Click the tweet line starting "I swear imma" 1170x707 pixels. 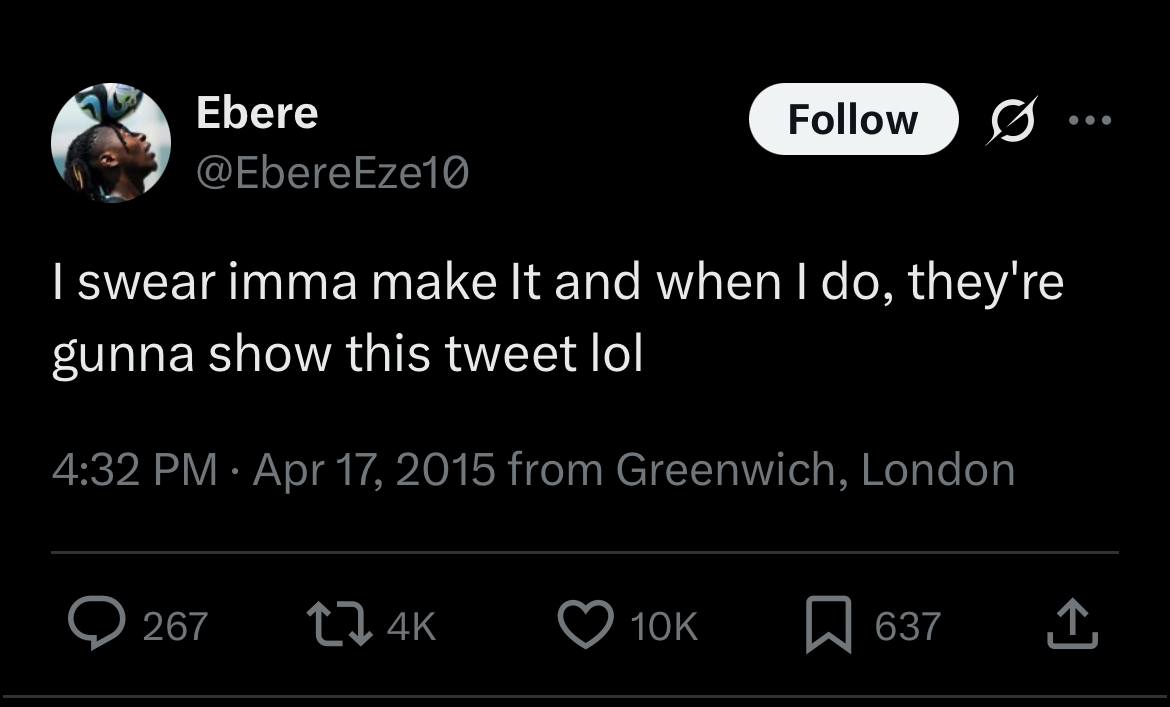(x=557, y=283)
